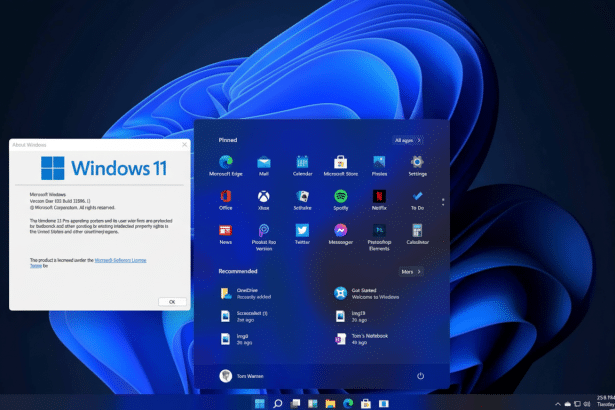Click OK in About Windows dialog
This screenshot has height=410, width=615.
[172, 302]
